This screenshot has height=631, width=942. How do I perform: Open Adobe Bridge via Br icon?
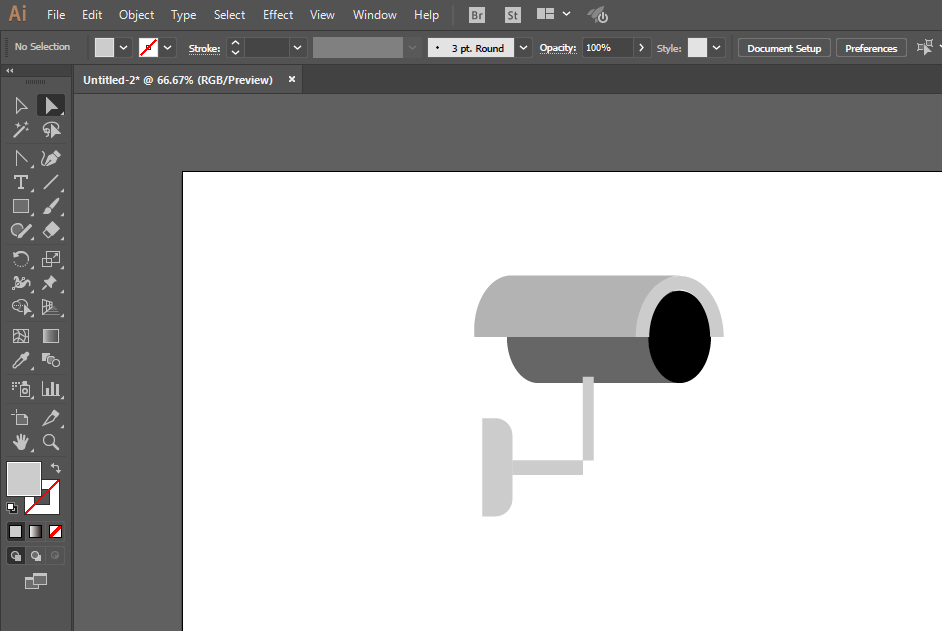click(477, 15)
